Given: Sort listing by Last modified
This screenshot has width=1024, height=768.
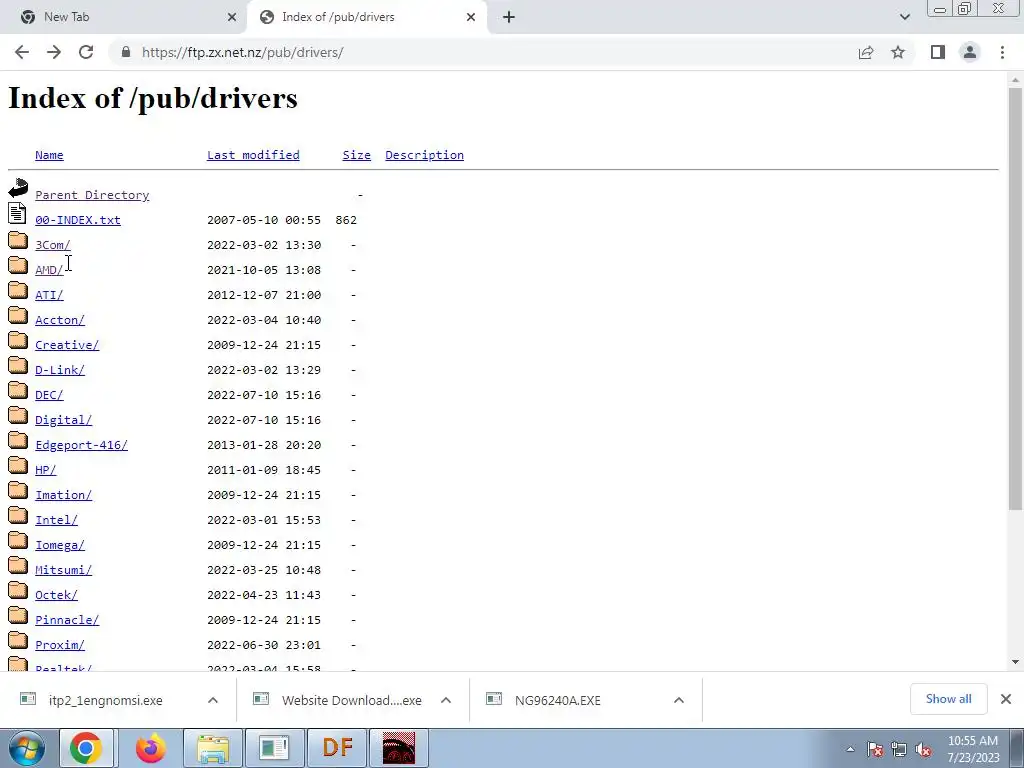Looking at the screenshot, I should click(253, 155).
